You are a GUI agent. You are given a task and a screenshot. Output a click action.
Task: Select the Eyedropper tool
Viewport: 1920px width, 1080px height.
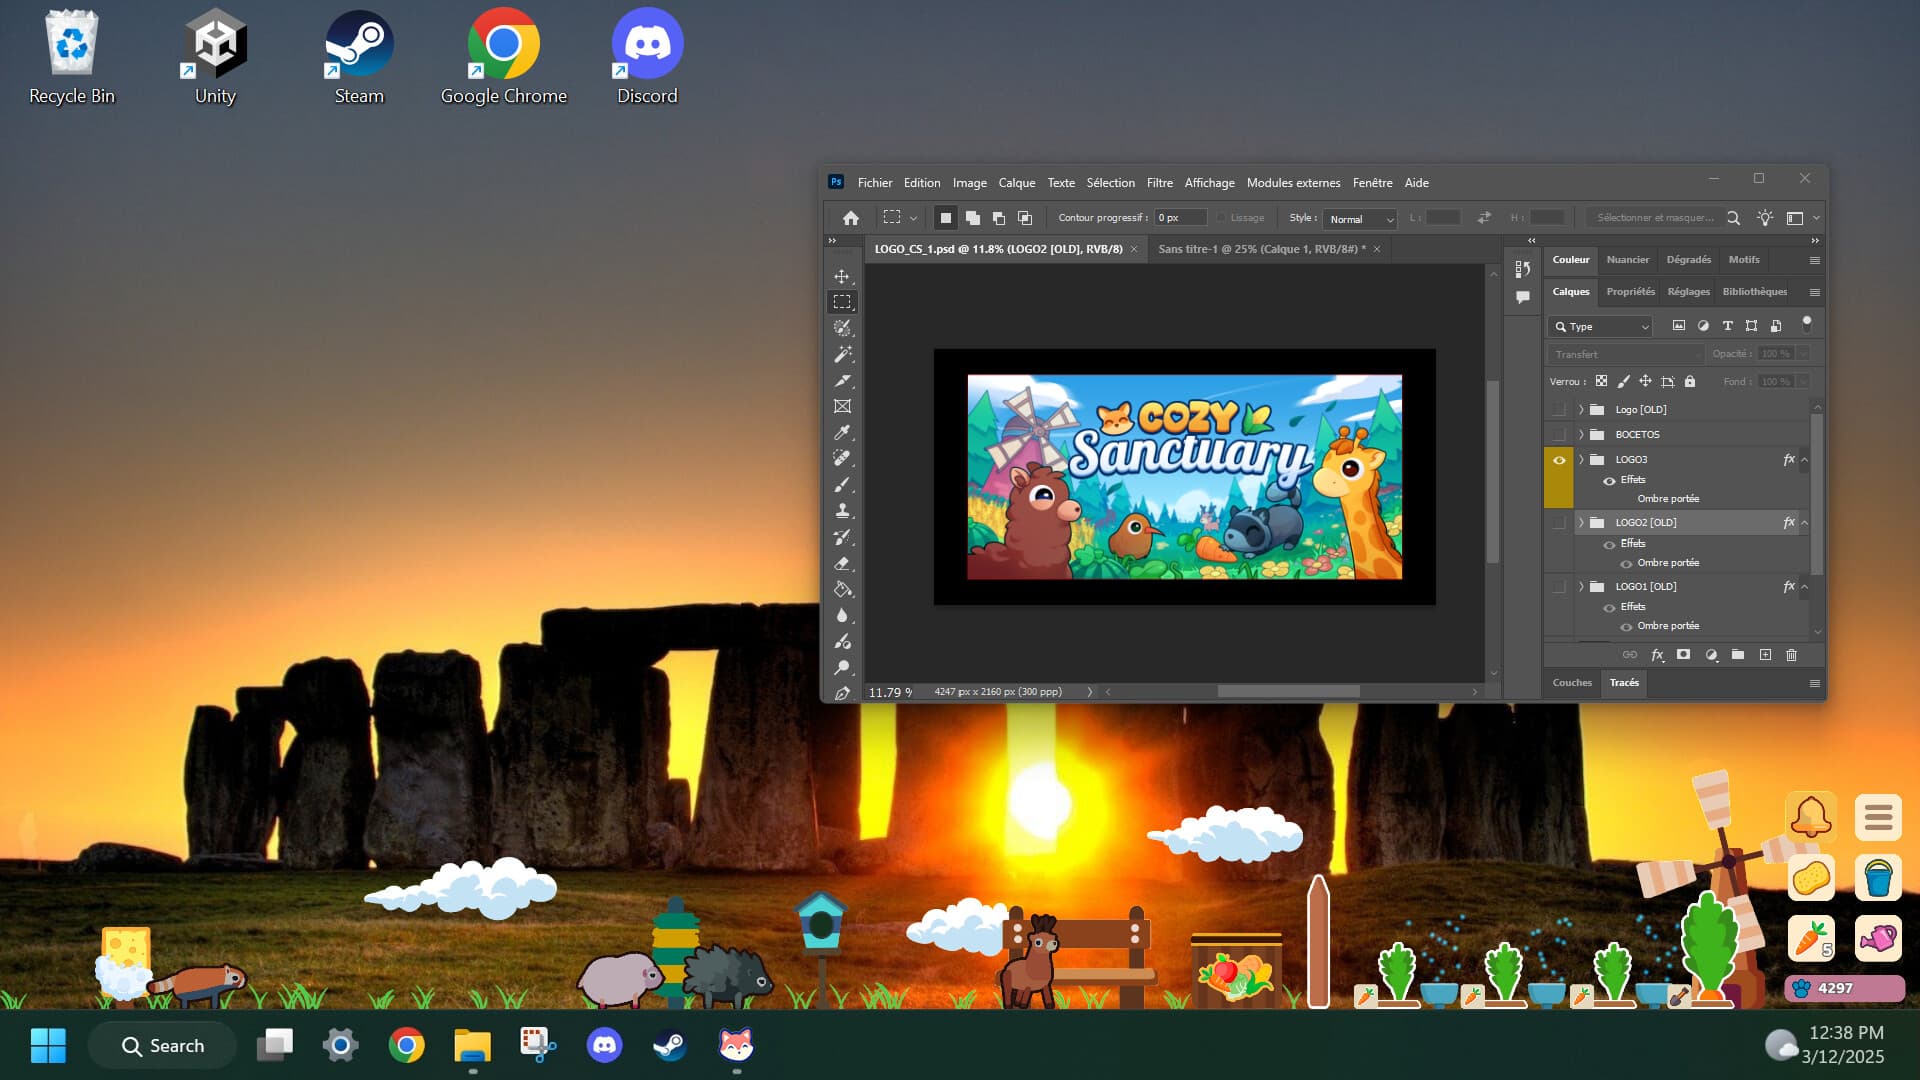pyautogui.click(x=843, y=433)
